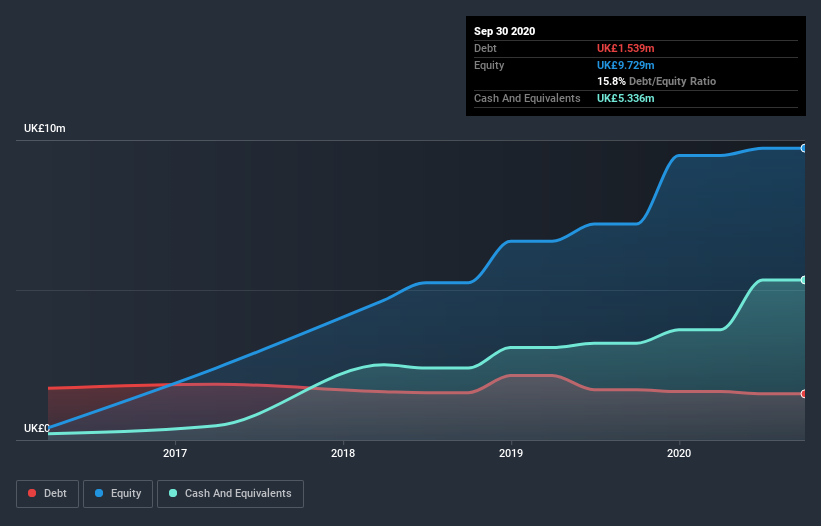The height and width of the screenshot is (526, 821).
Task: Click the Cash endpoint marker at Sep 2020
Action: point(804,281)
